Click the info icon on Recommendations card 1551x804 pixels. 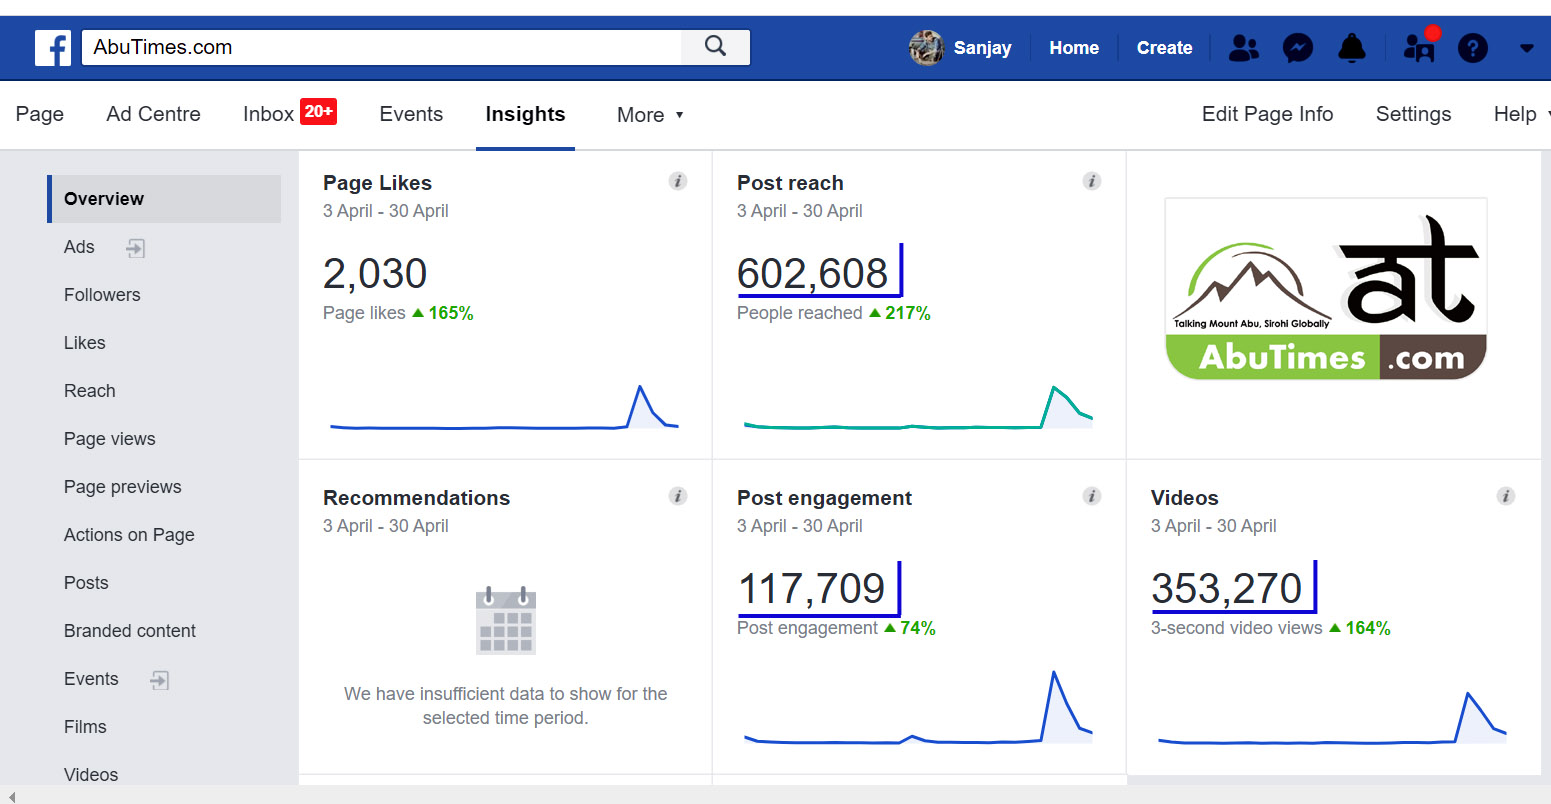(x=678, y=496)
